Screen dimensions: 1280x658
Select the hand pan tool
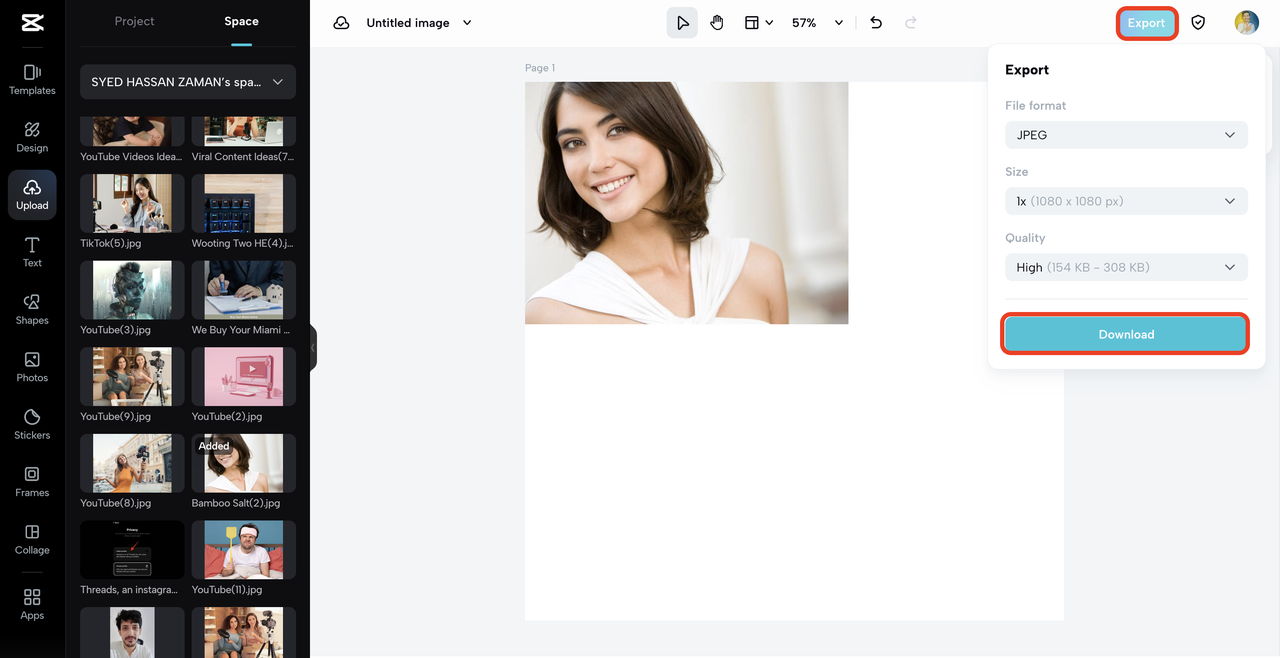point(717,23)
